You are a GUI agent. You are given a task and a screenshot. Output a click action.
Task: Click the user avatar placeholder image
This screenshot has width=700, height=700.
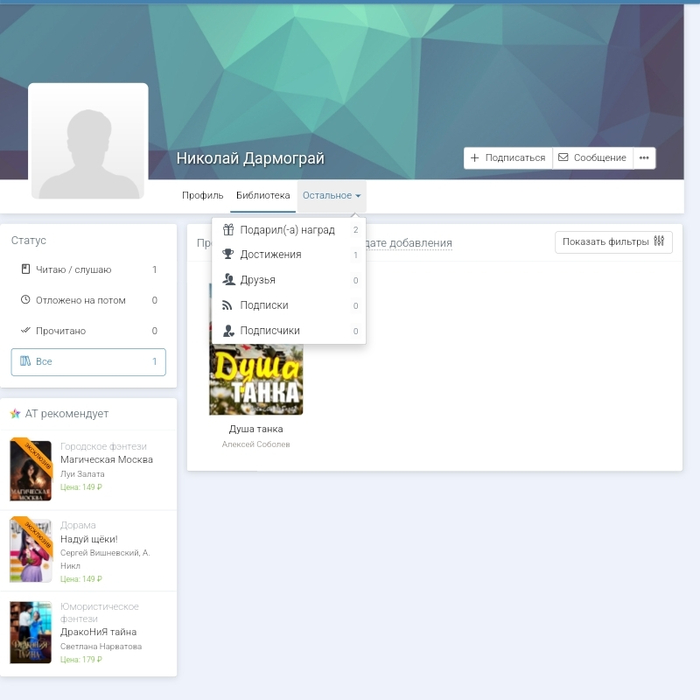pyautogui.click(x=88, y=141)
